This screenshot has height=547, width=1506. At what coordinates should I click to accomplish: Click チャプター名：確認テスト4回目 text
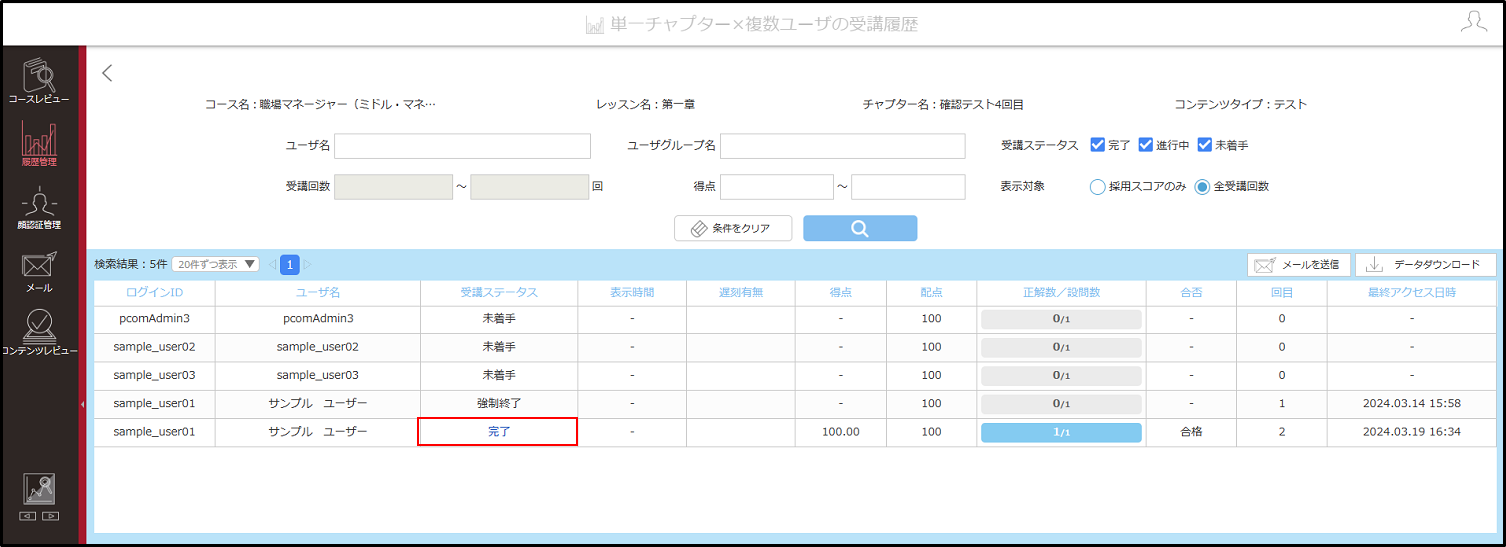click(943, 104)
